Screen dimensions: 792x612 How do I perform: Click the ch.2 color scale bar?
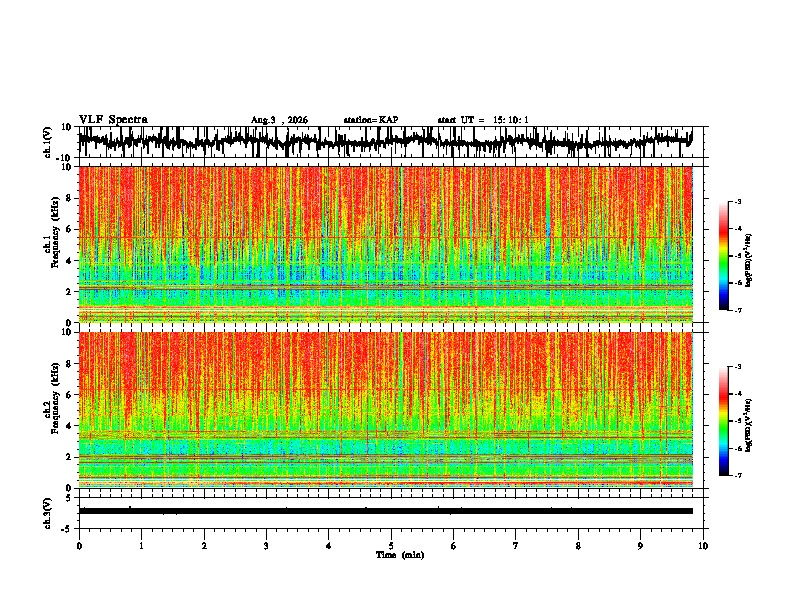coord(723,421)
